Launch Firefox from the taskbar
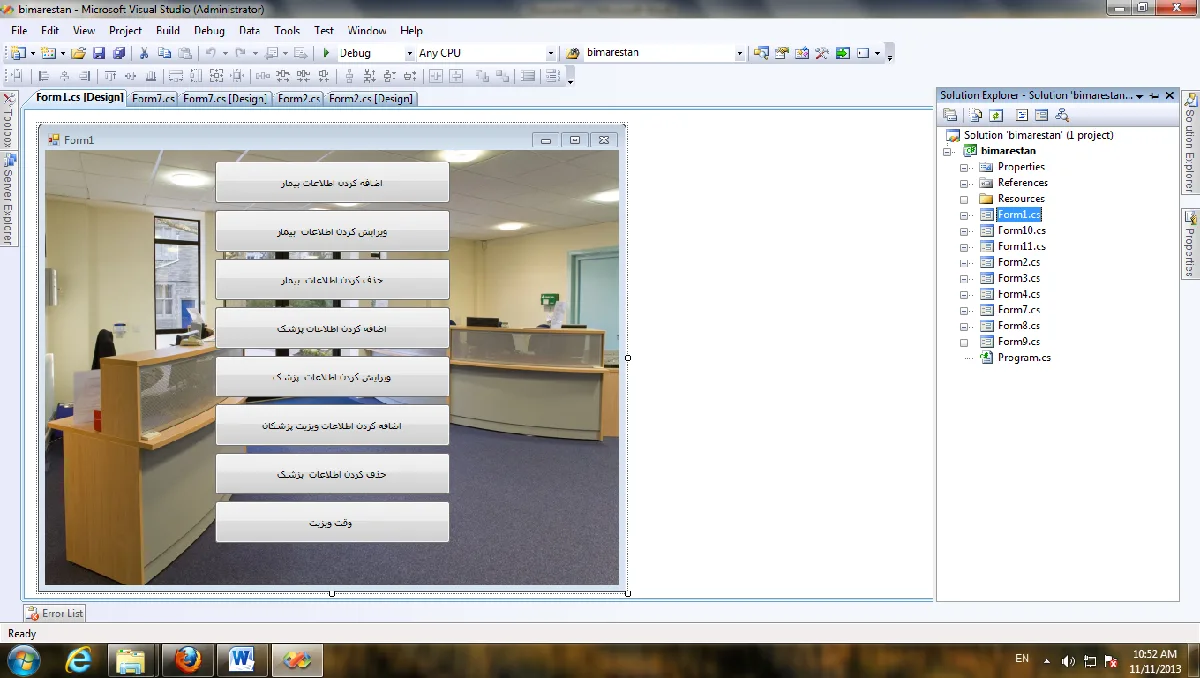Screen dimensions: 1200x678 (x=185, y=659)
